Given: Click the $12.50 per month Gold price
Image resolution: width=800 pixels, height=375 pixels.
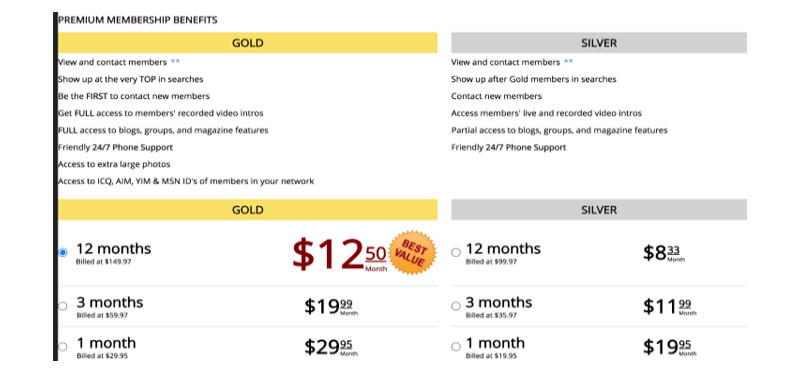Looking at the screenshot, I should [x=340, y=255].
